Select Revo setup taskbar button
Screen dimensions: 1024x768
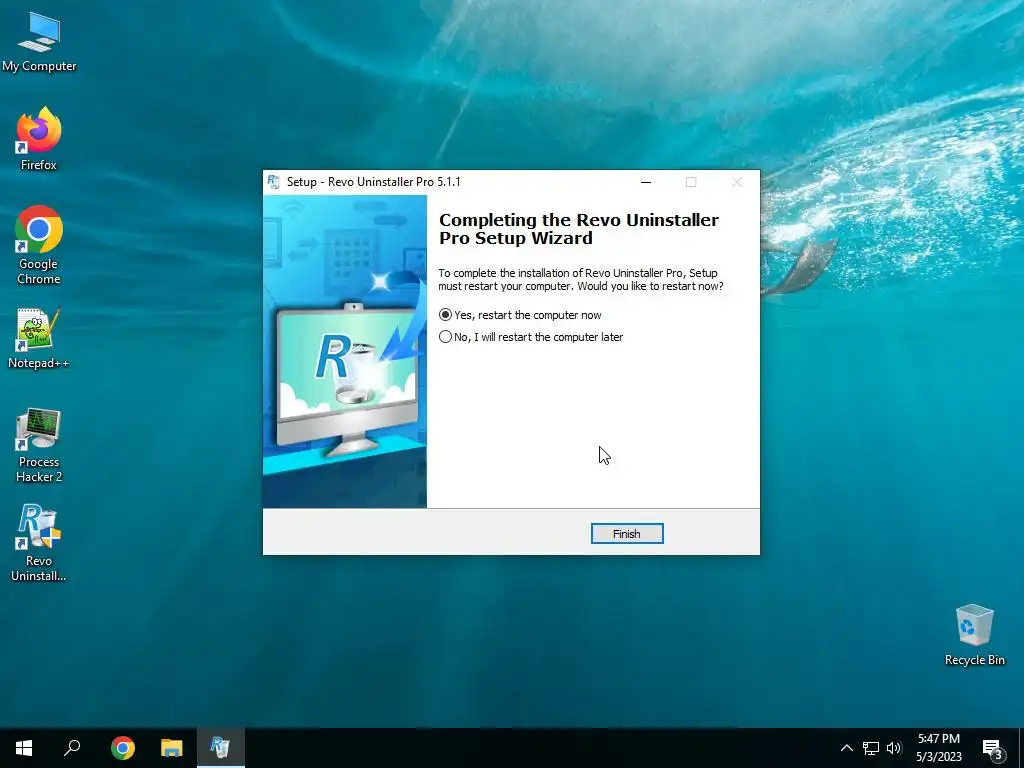coord(221,748)
